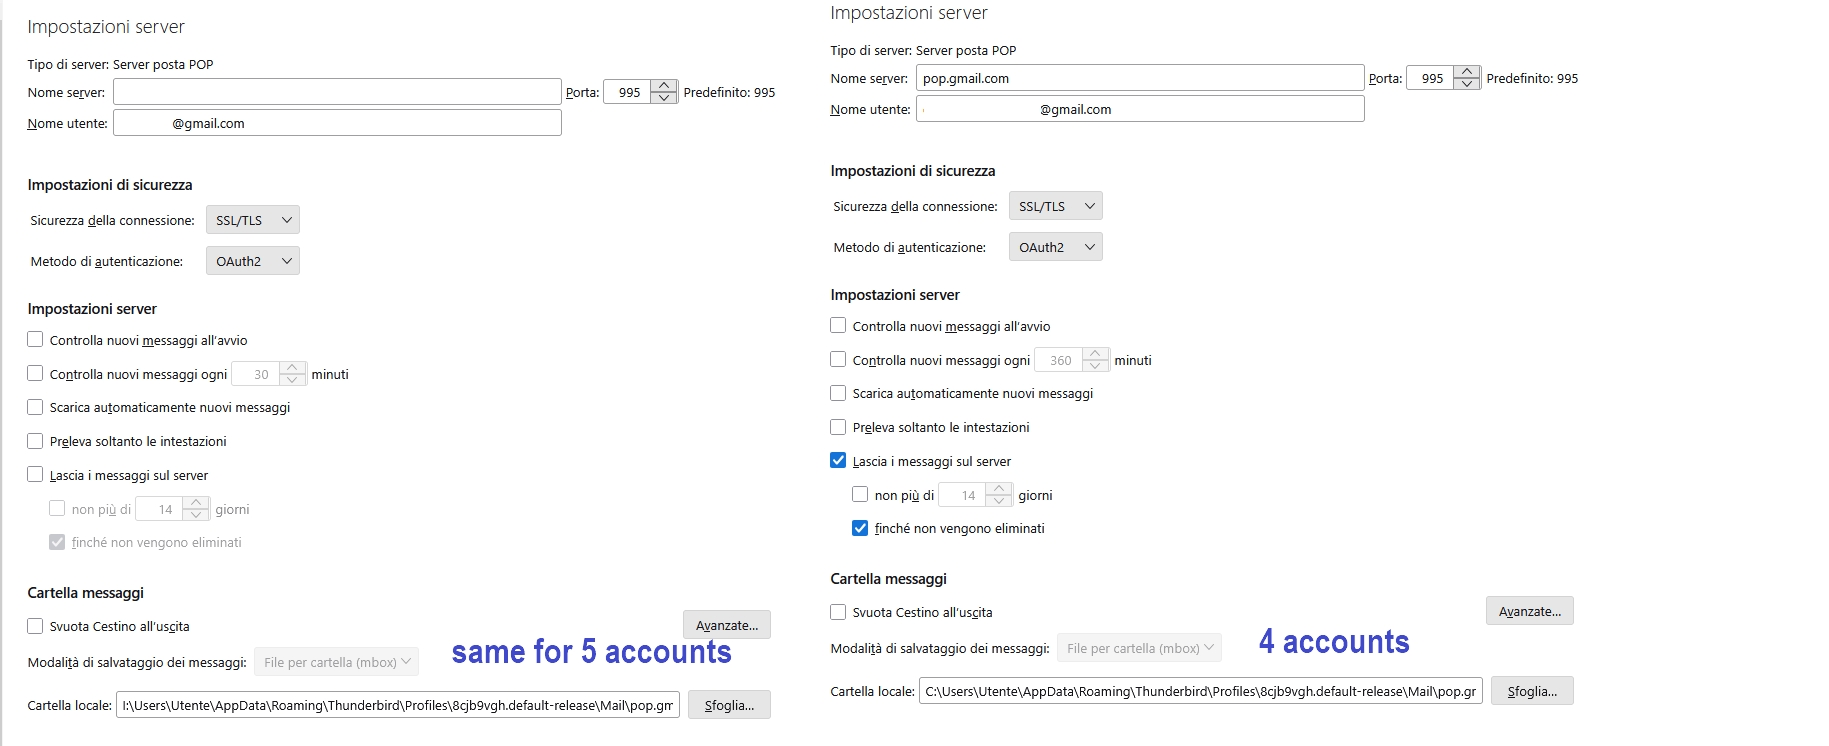This screenshot has height=746, width=1829.
Task: Click Sfoglia beside the I:\Users local folder path
Action: tap(728, 705)
